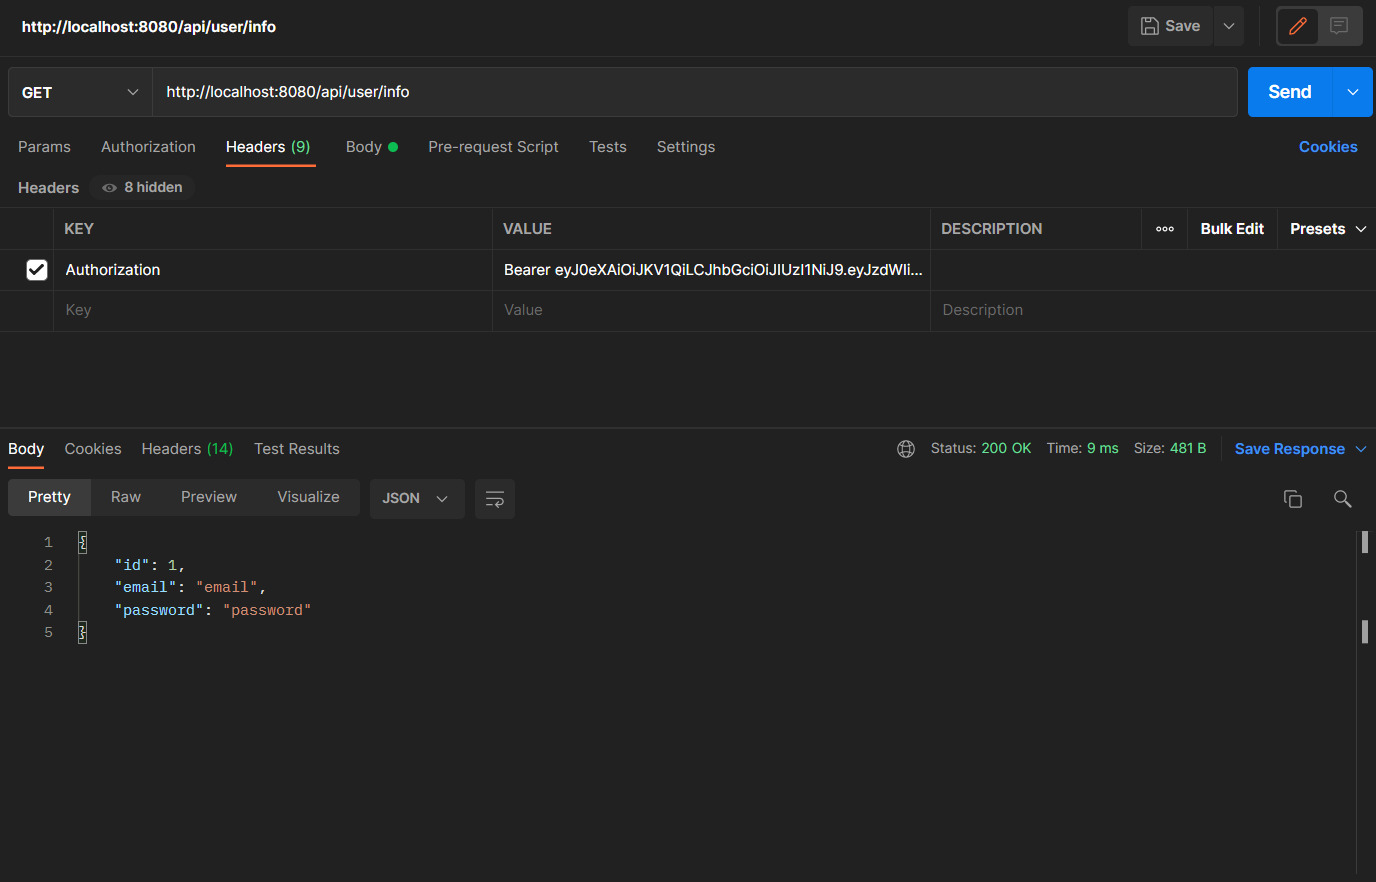Switch to Preview view

(x=209, y=497)
